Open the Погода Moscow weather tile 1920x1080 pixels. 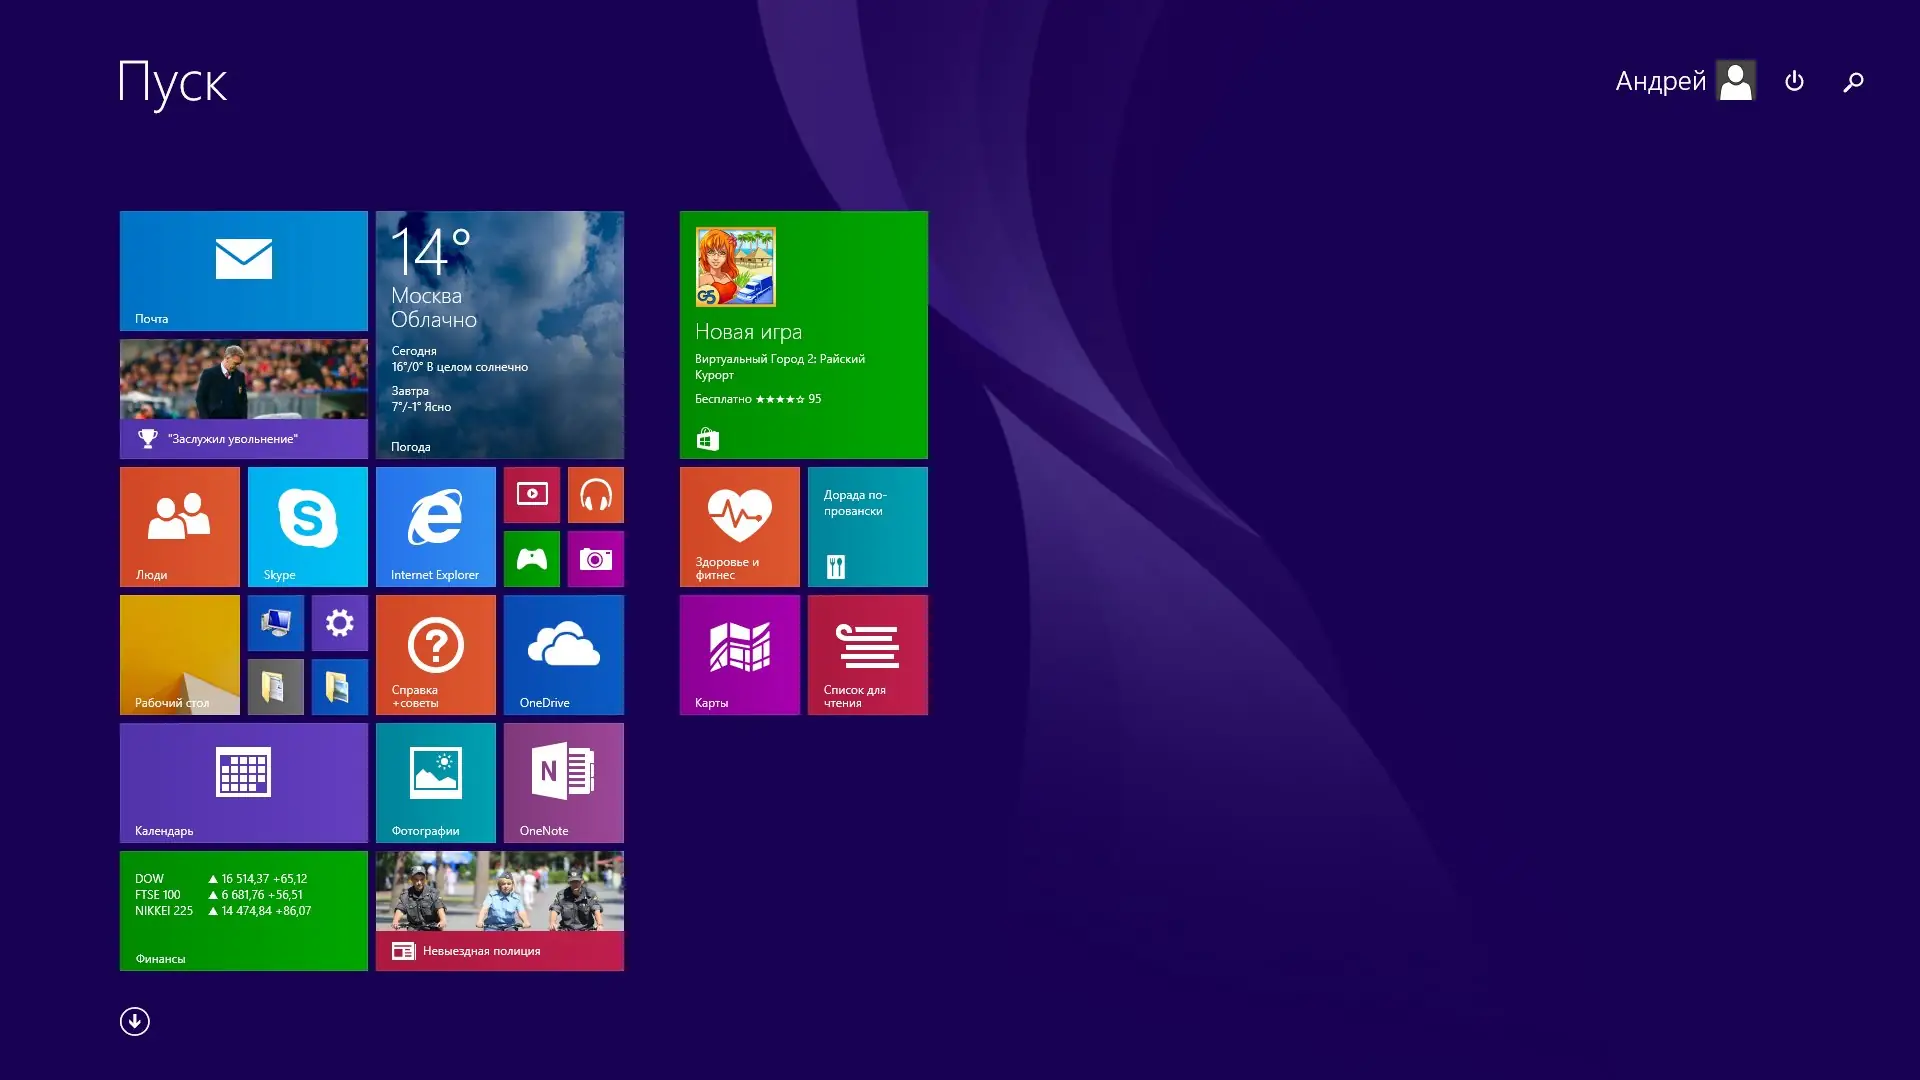(x=499, y=334)
